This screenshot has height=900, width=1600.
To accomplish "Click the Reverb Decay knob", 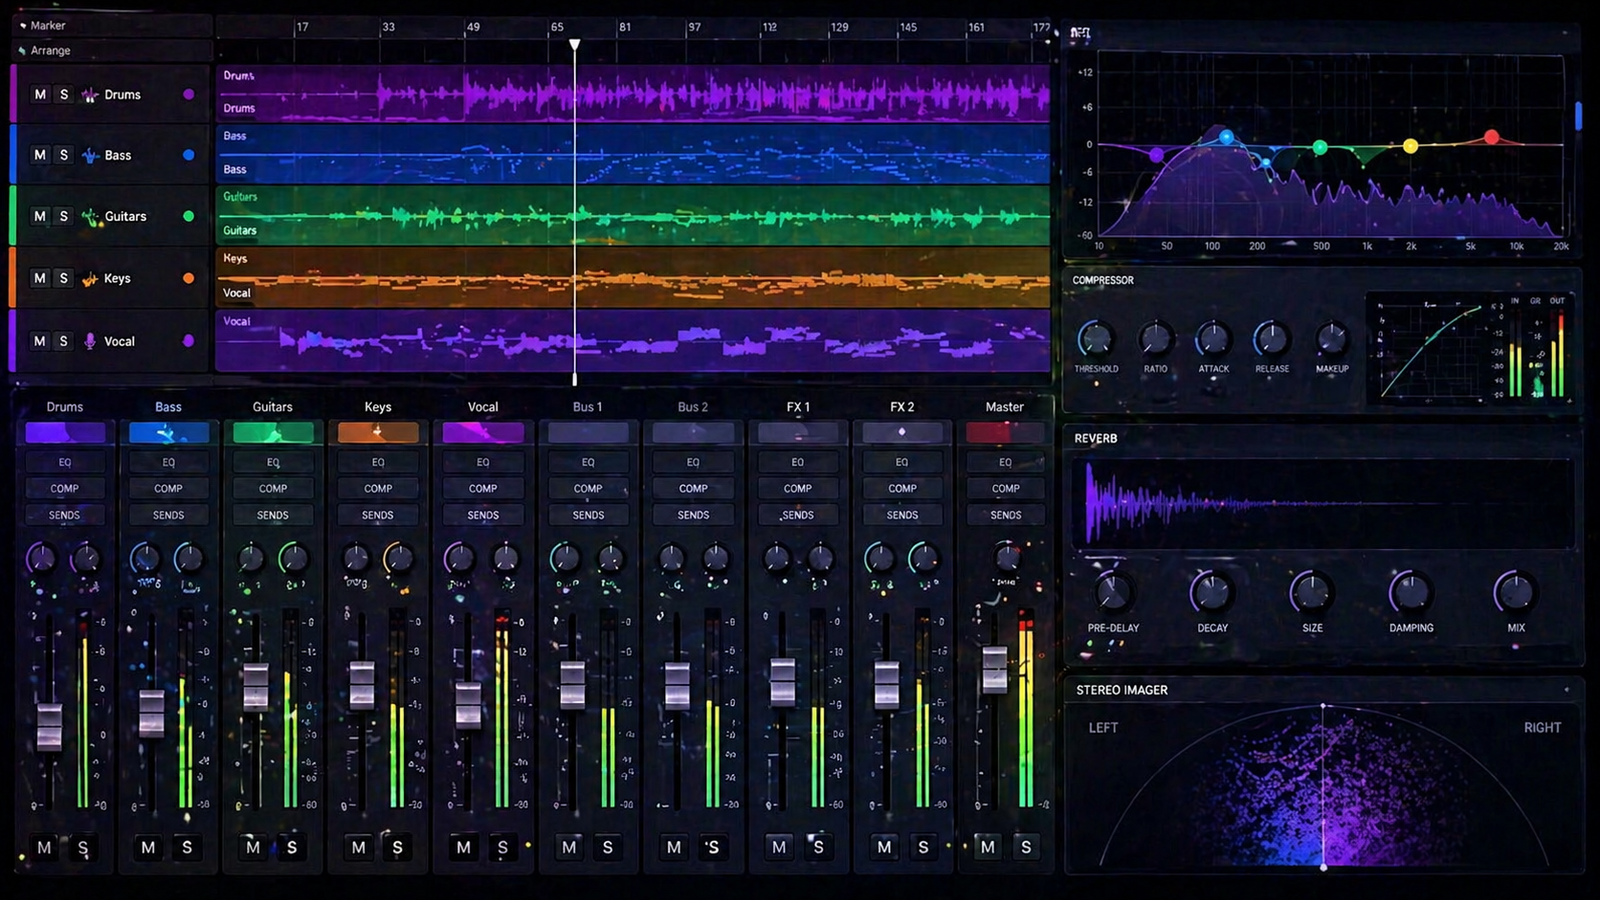I will coord(1211,593).
